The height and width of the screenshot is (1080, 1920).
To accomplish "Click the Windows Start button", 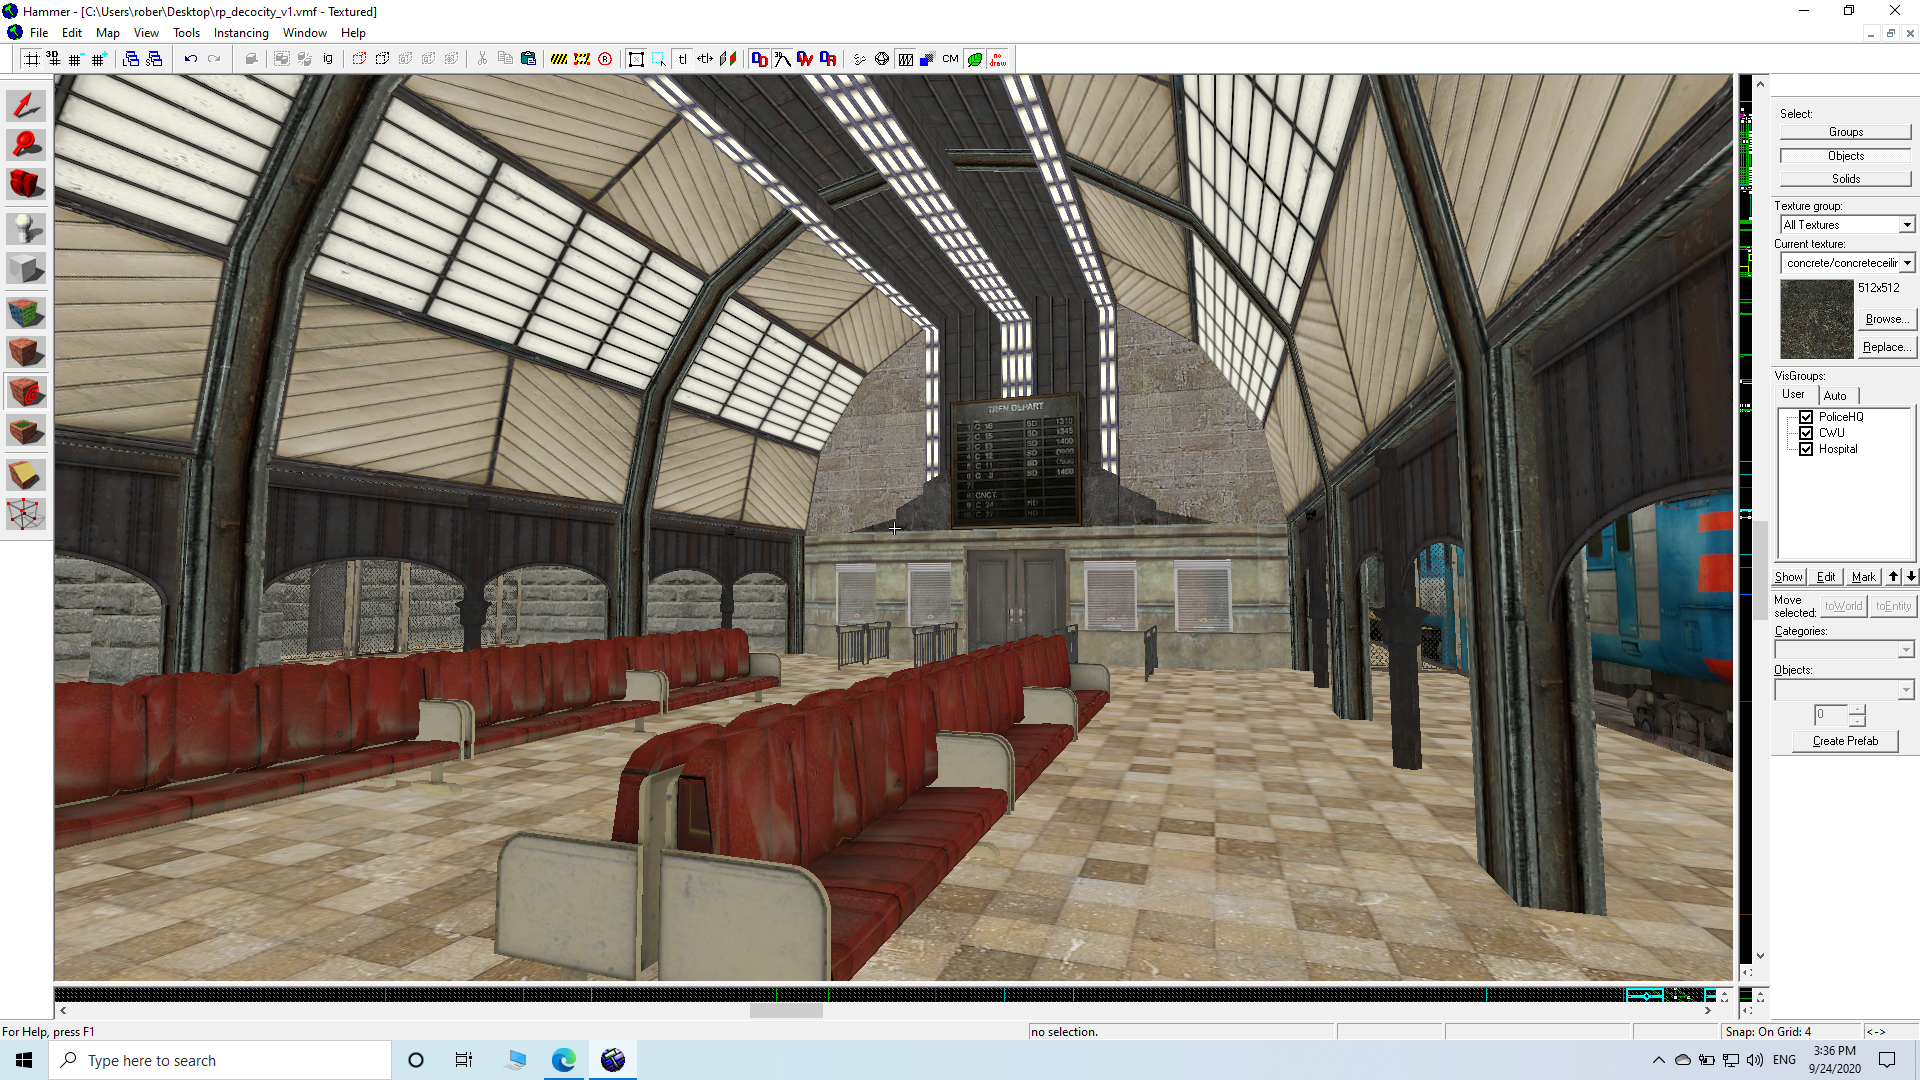I will tap(24, 1060).
